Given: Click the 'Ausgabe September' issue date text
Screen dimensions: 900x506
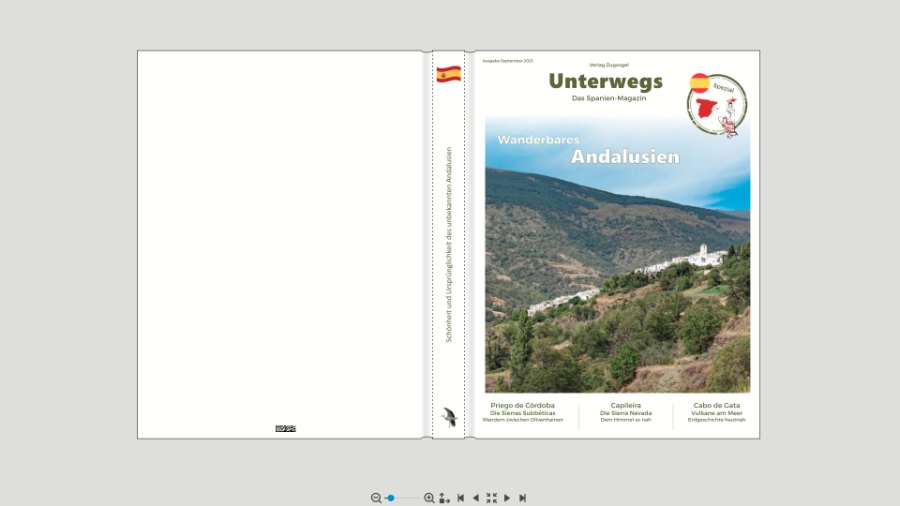Looking at the screenshot, I should pos(508,61).
